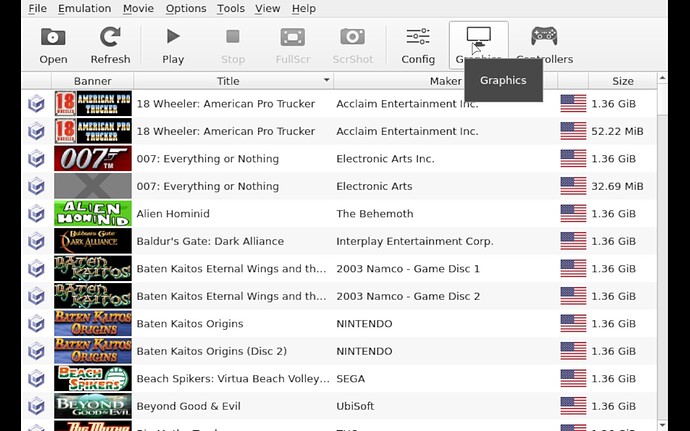Image resolution: width=690 pixels, height=431 pixels.
Task: Open the Graphics settings toolbar button
Action: (x=478, y=45)
